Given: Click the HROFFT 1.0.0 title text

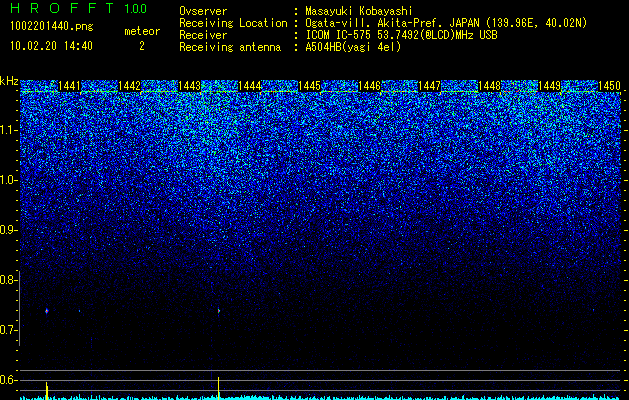Looking at the screenshot, I should point(78,8).
